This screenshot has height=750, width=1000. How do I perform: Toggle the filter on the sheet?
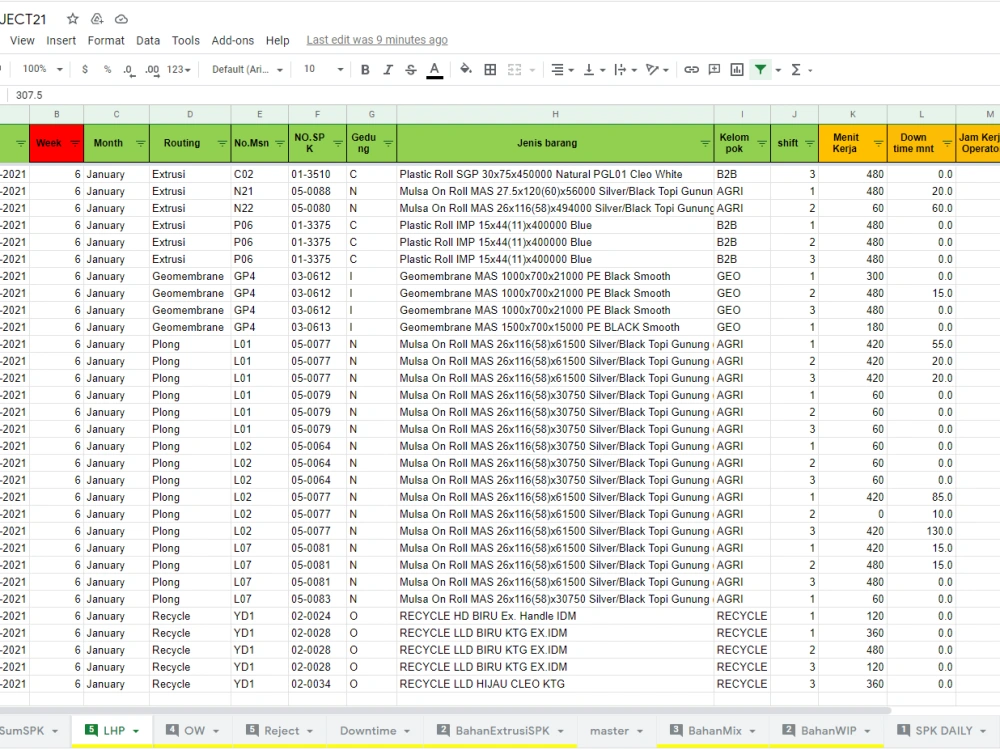pos(761,69)
